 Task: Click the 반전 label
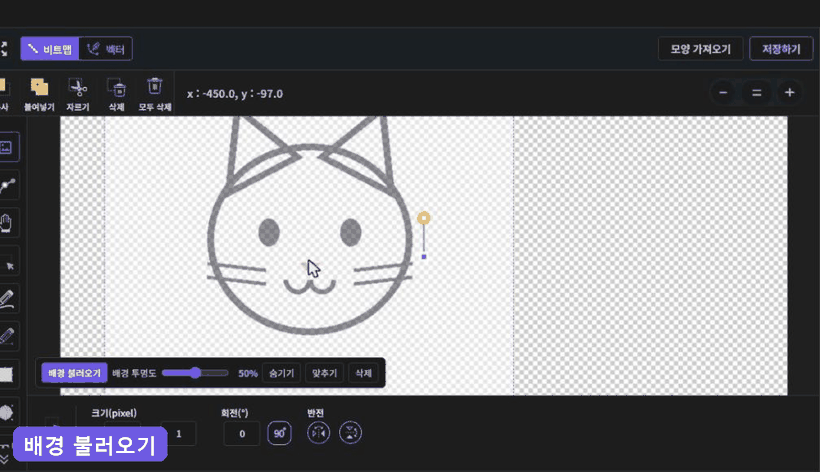[x=315, y=413]
